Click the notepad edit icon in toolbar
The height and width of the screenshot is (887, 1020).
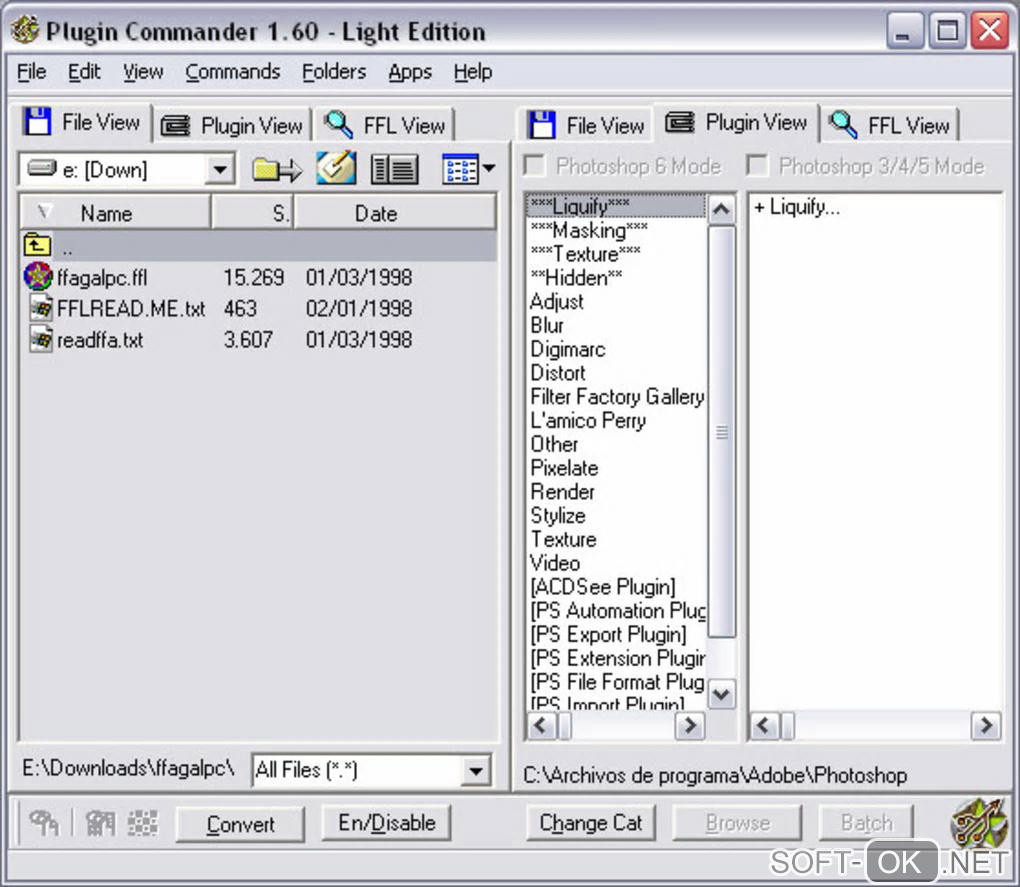point(336,168)
